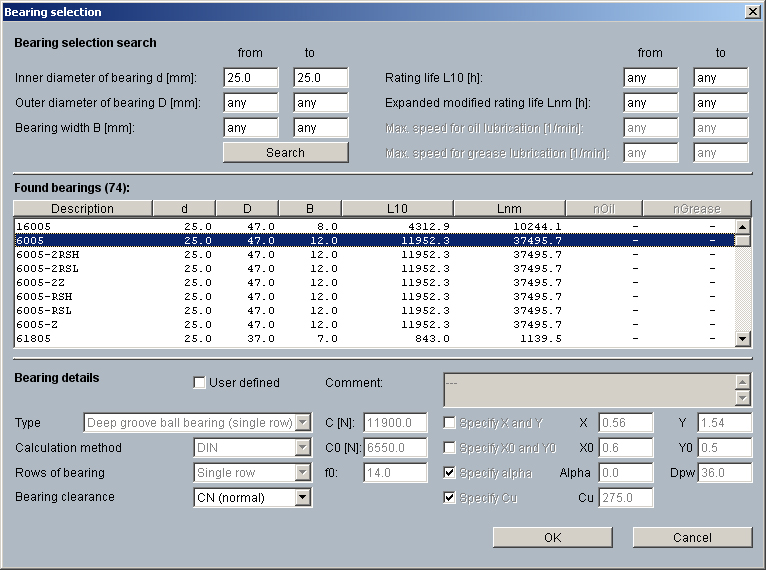Click inner diameter 'from' input field

(250, 78)
